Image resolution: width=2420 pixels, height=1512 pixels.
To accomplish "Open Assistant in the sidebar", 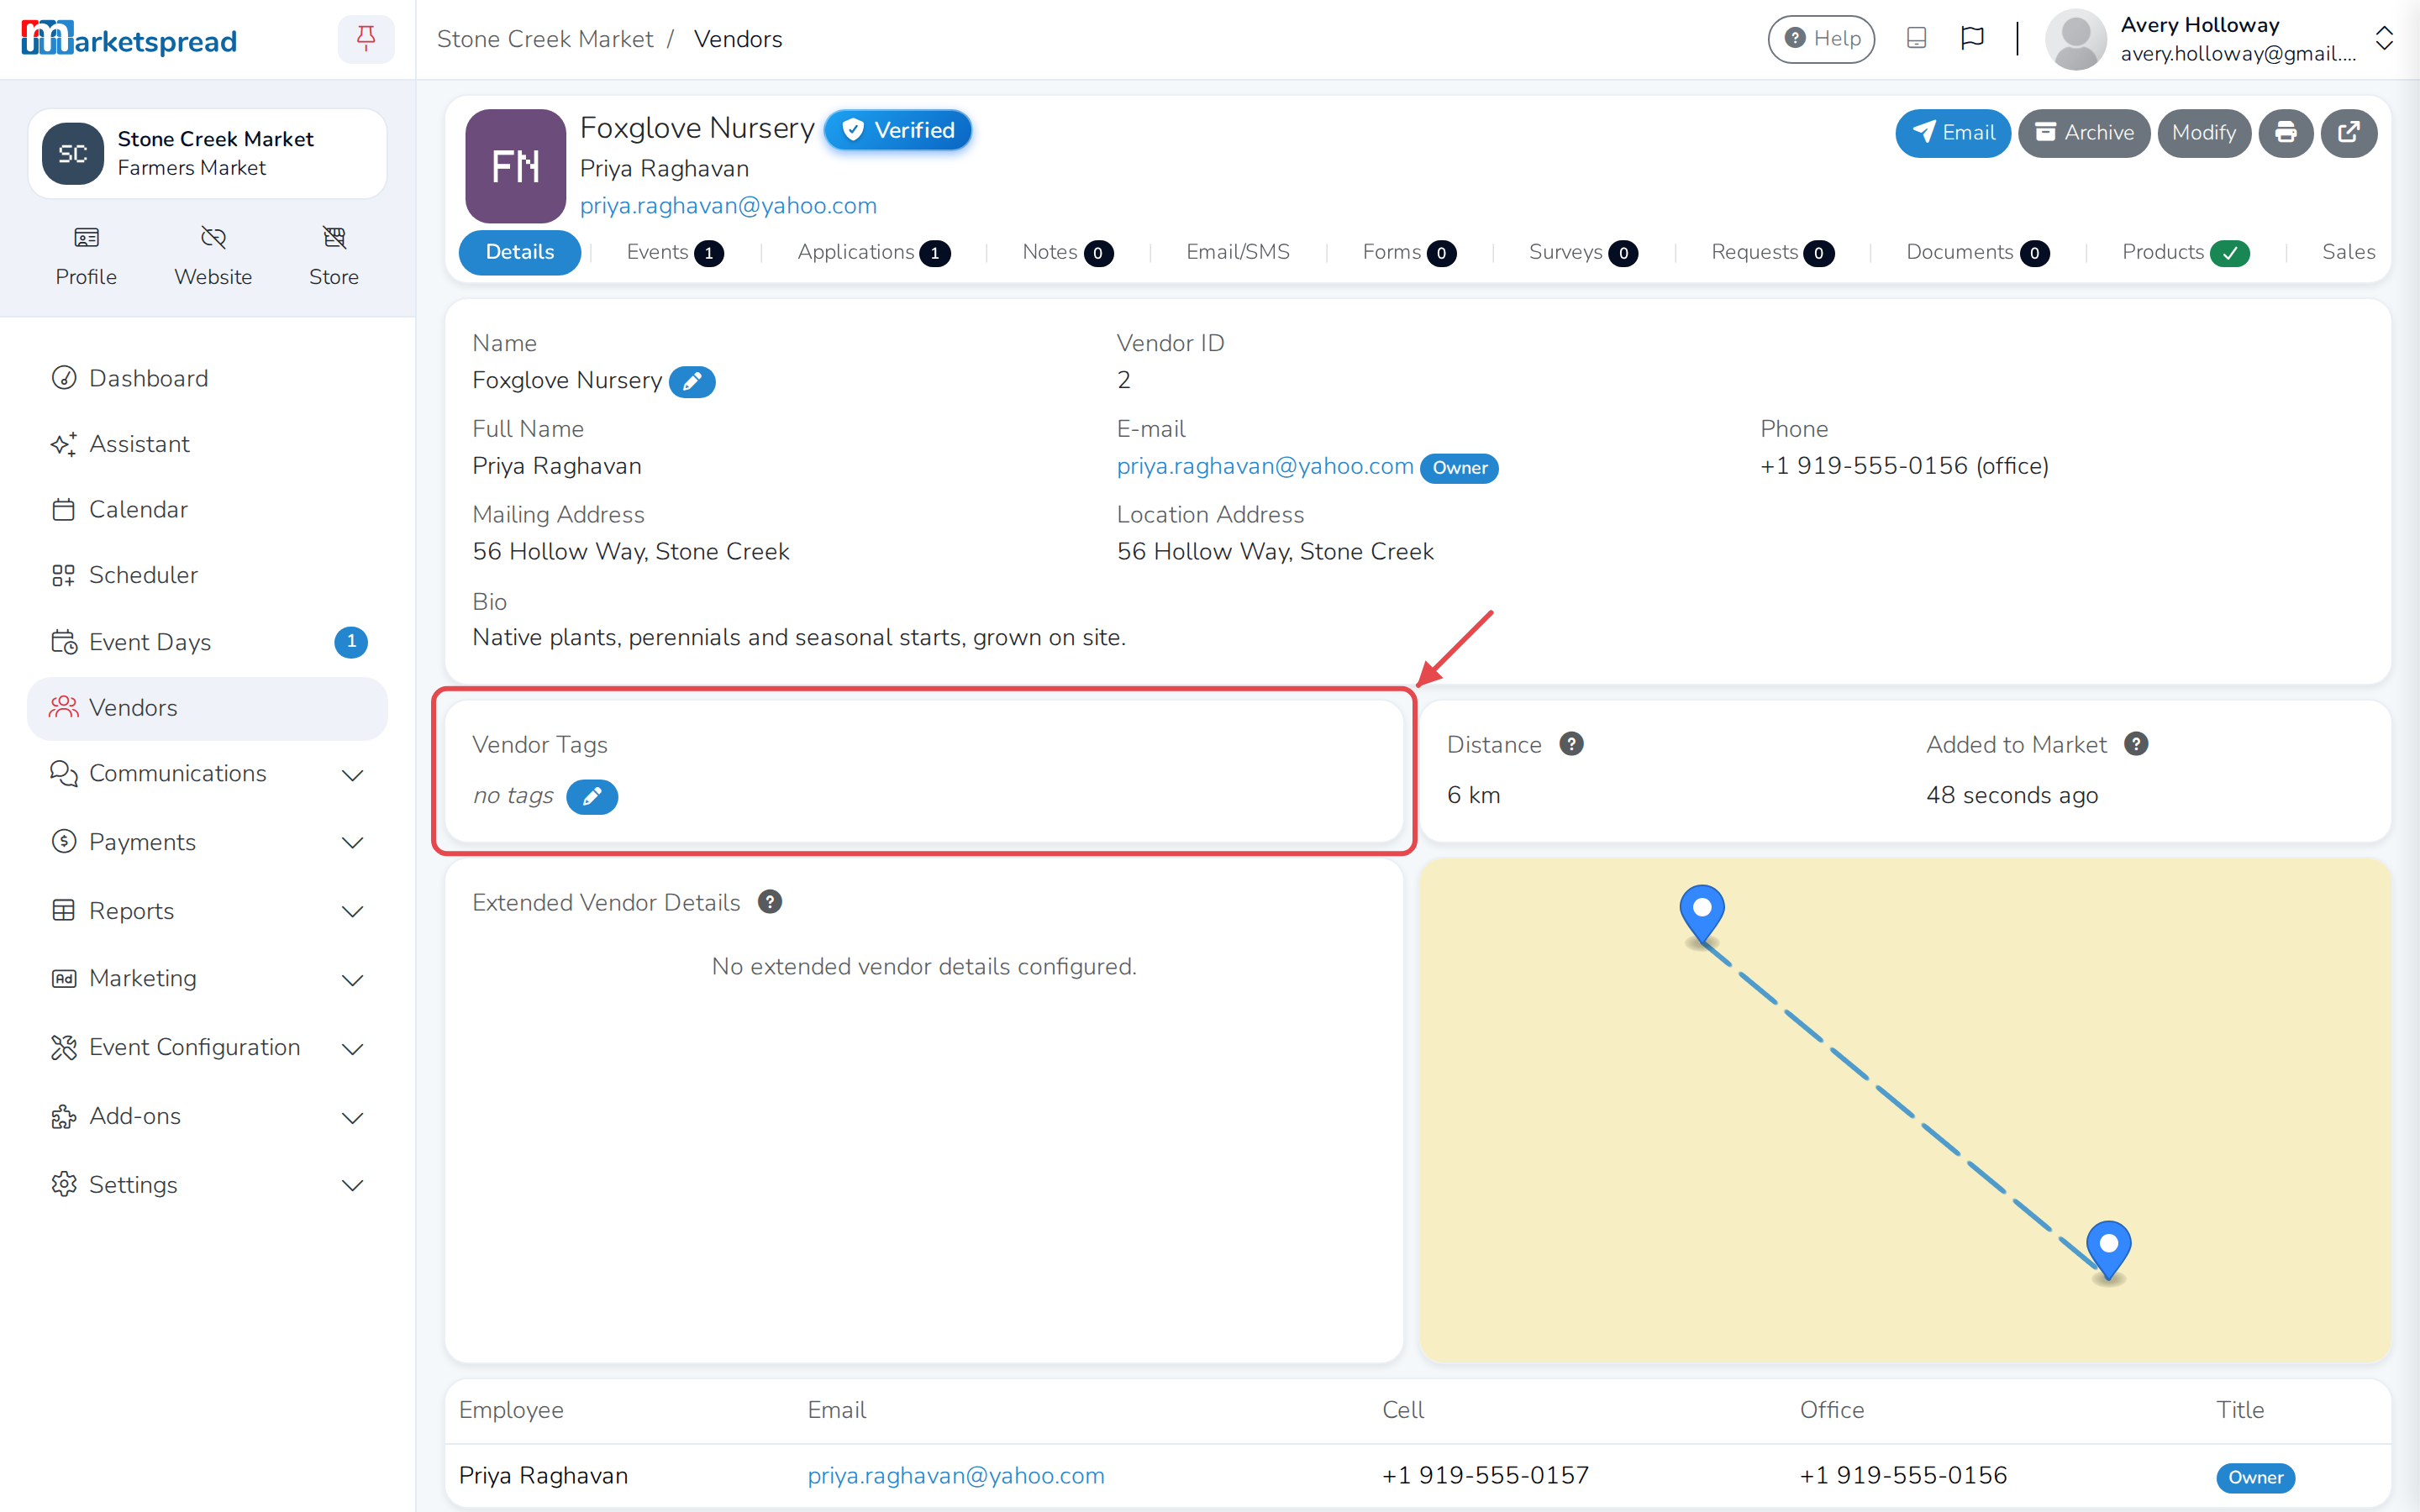I will [x=208, y=444].
